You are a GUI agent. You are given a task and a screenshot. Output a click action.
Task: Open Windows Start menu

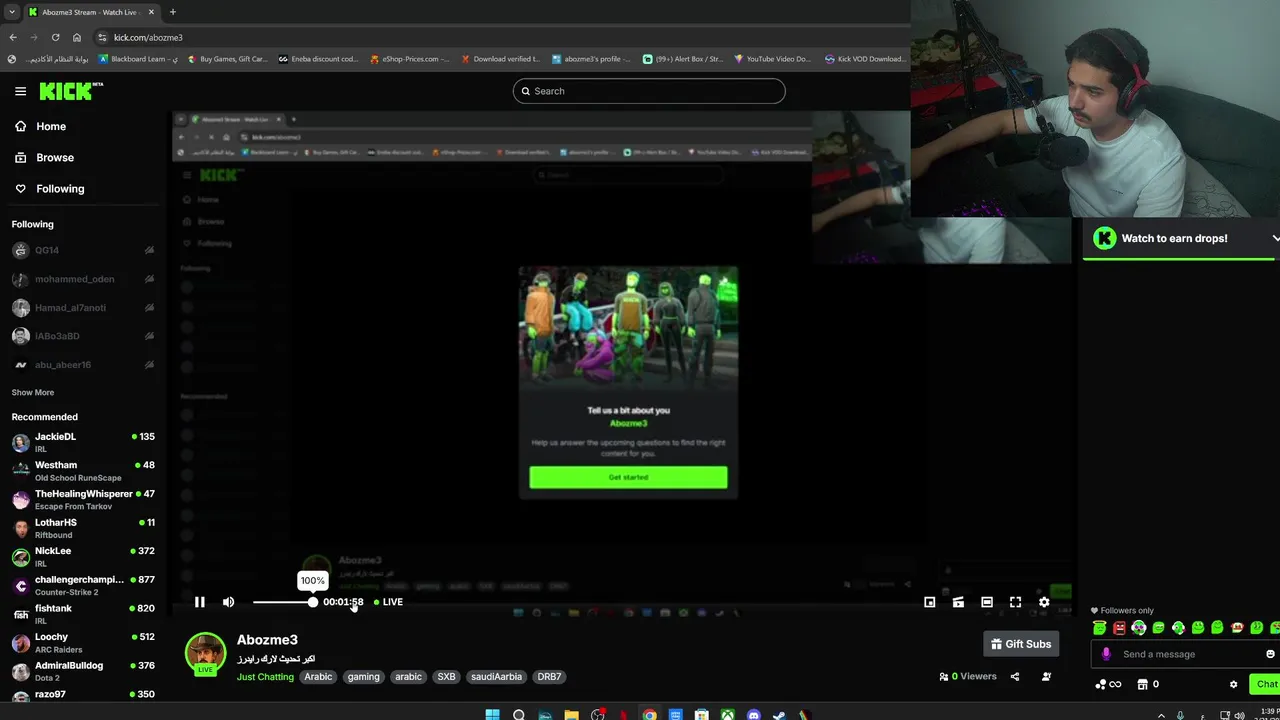coord(492,714)
